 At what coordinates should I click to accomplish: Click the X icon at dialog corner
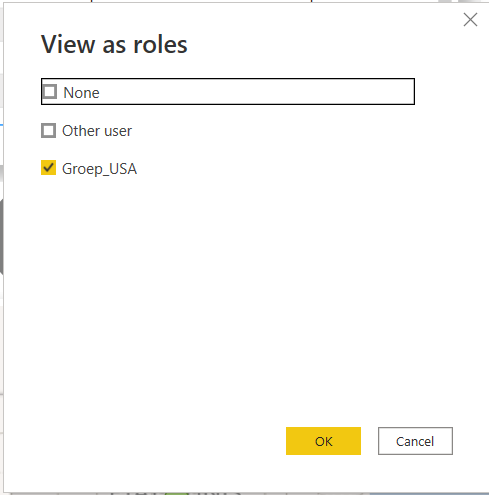[x=470, y=20]
